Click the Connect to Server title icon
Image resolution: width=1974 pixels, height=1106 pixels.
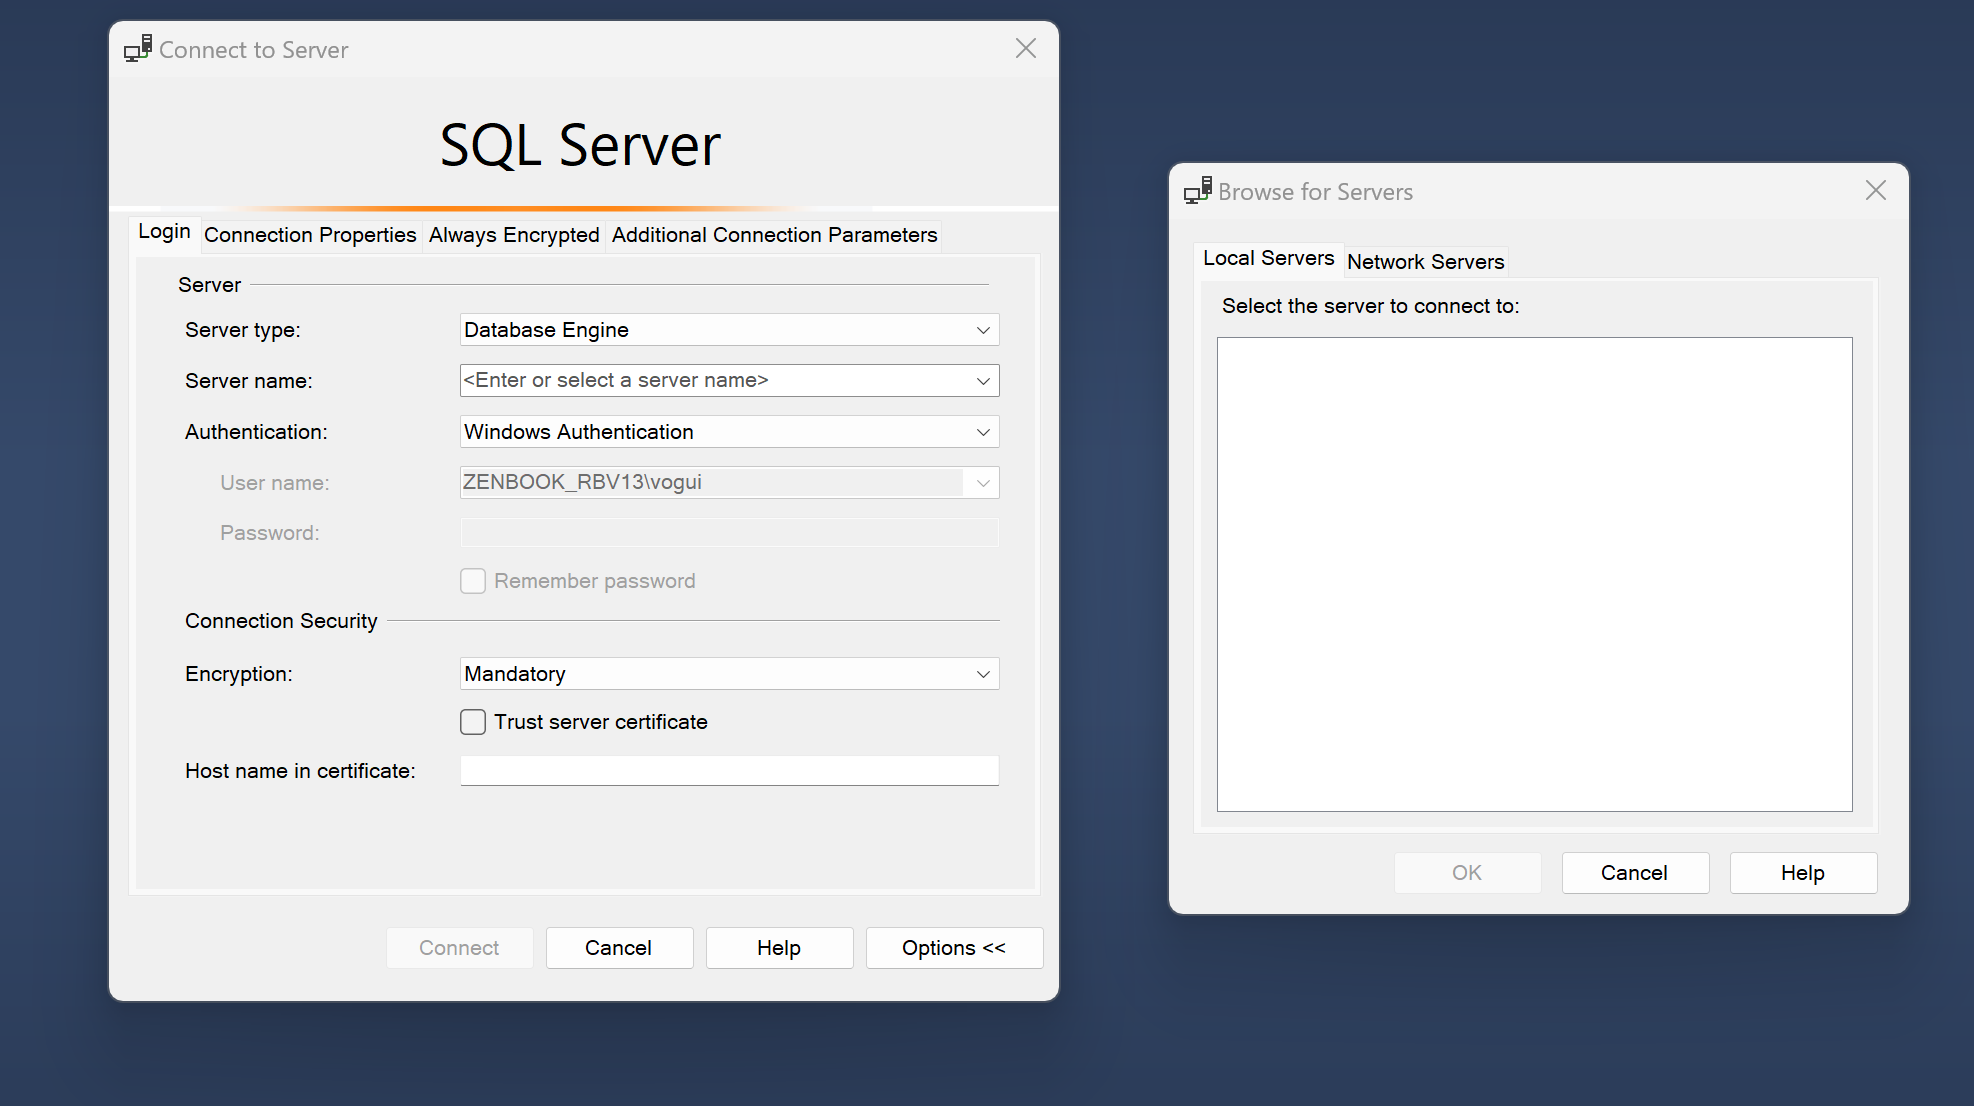pos(138,49)
